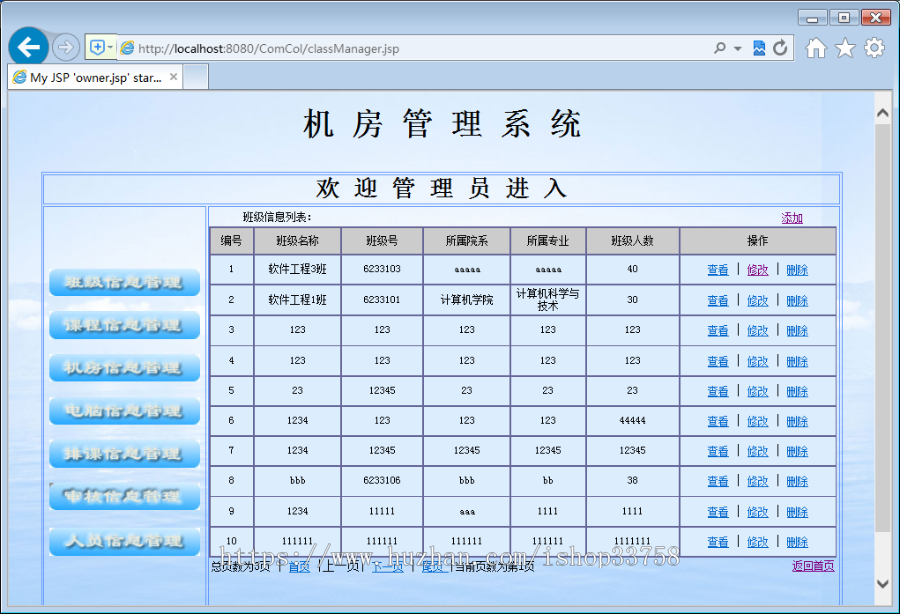Click the 添加 link to add a class
The image size is (900, 614).
[x=793, y=217]
